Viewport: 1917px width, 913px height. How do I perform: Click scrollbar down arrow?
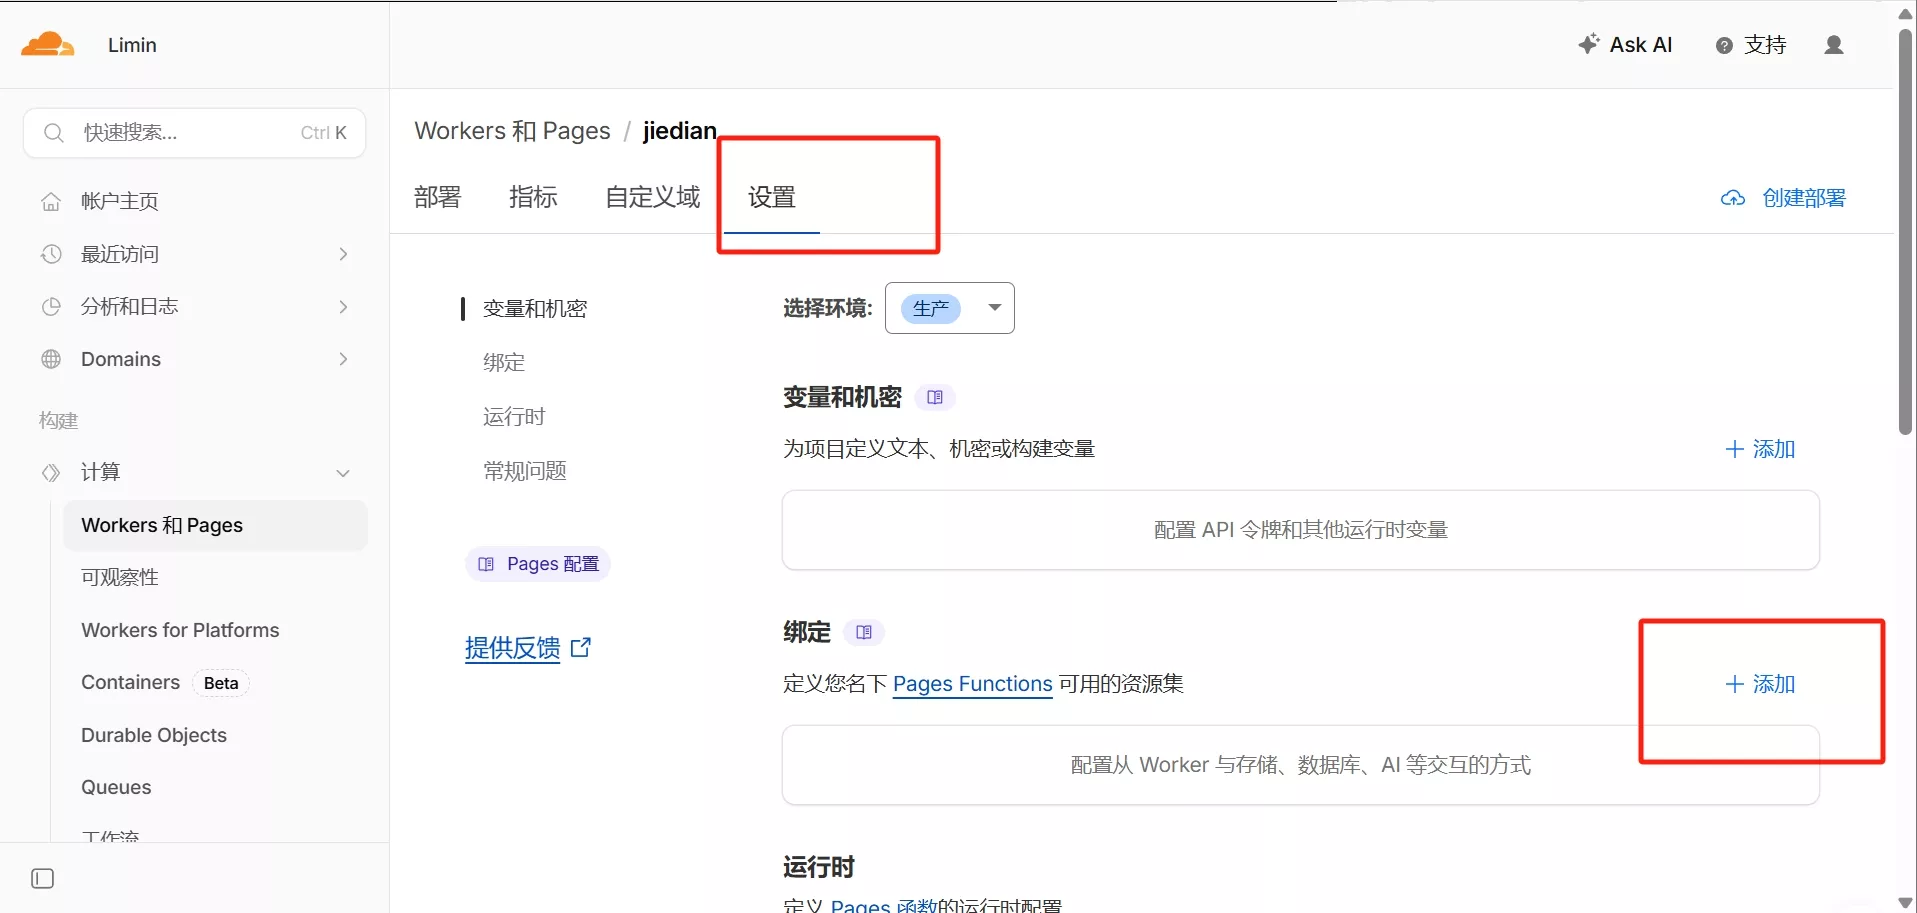[1906, 903]
